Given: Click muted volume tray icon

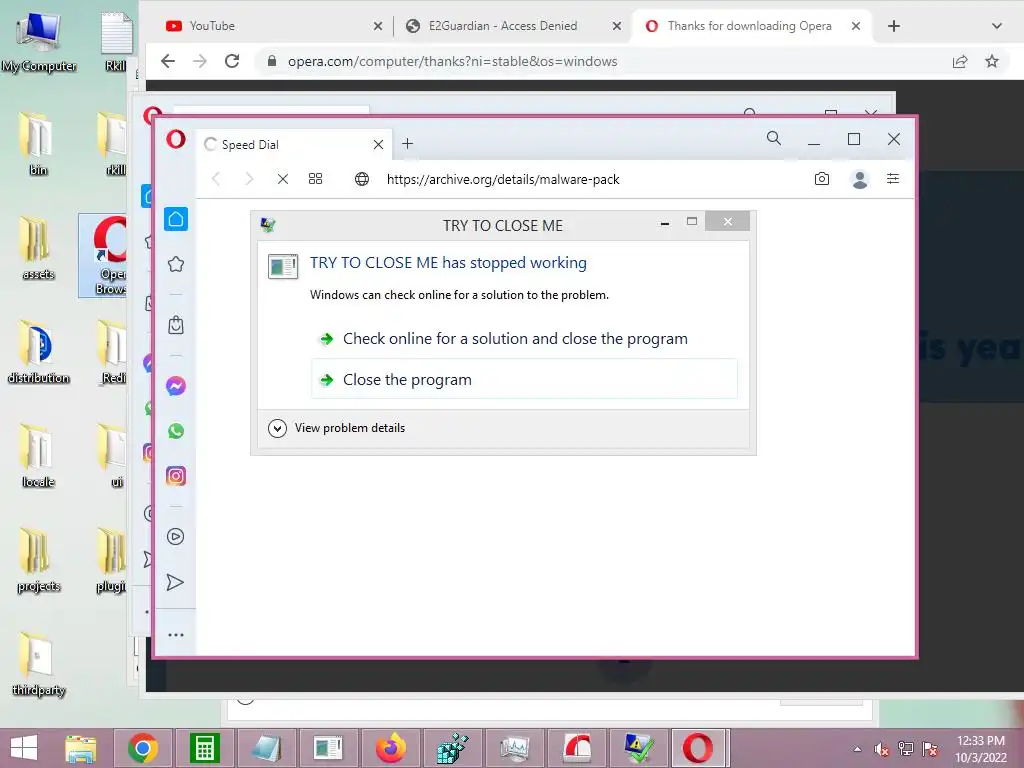Looking at the screenshot, I should point(882,749).
